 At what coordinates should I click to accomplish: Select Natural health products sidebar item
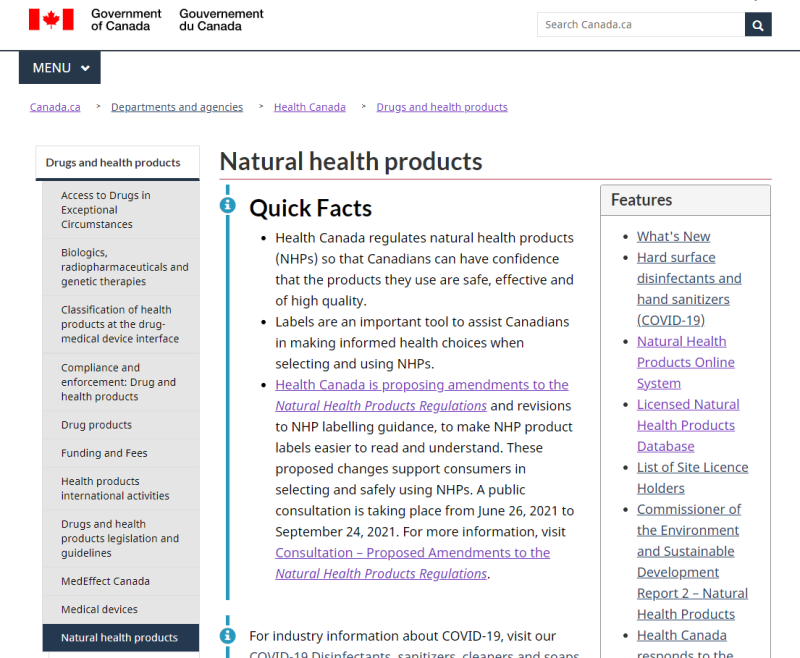tap(121, 638)
